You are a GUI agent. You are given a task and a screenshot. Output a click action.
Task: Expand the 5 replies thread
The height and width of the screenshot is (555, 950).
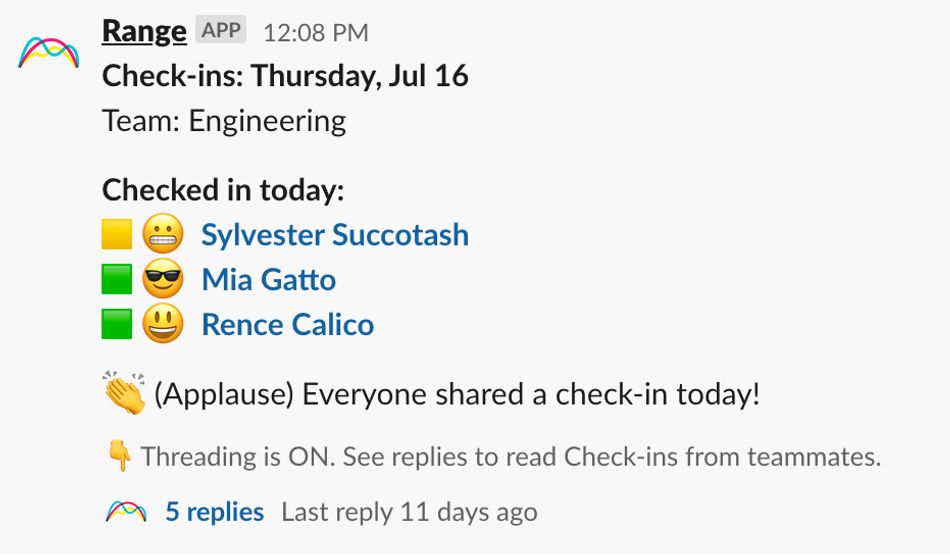[x=214, y=512]
